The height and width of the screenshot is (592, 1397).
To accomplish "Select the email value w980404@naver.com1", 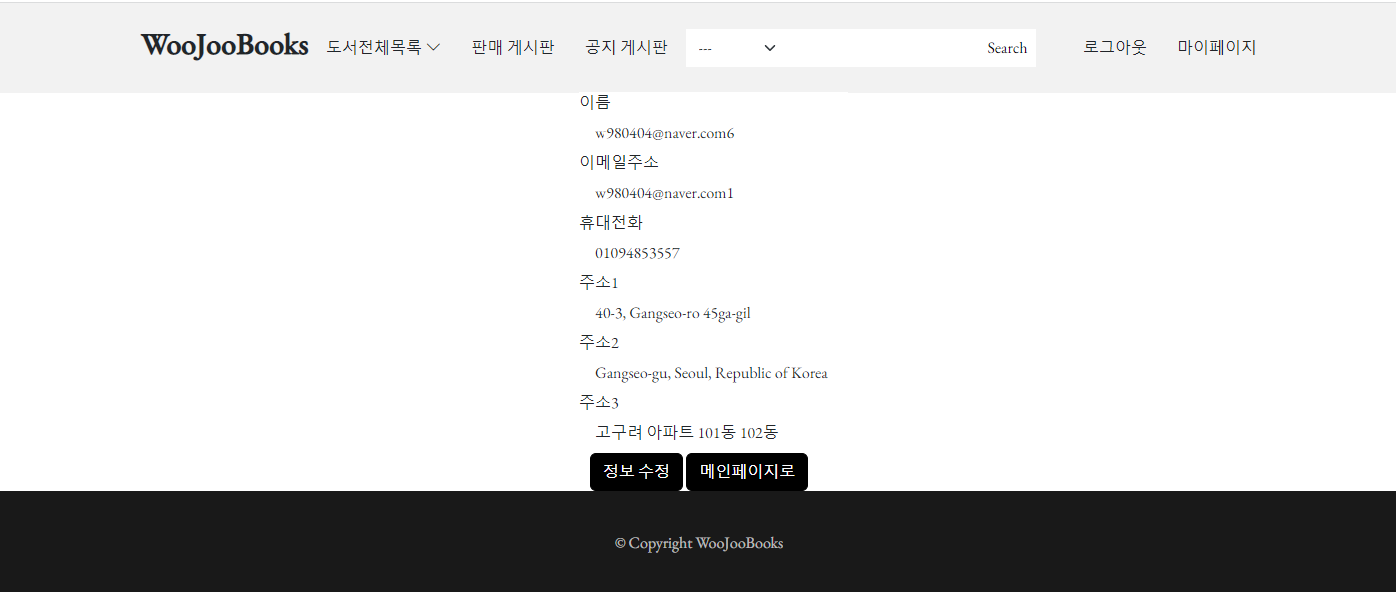I will click(x=665, y=193).
